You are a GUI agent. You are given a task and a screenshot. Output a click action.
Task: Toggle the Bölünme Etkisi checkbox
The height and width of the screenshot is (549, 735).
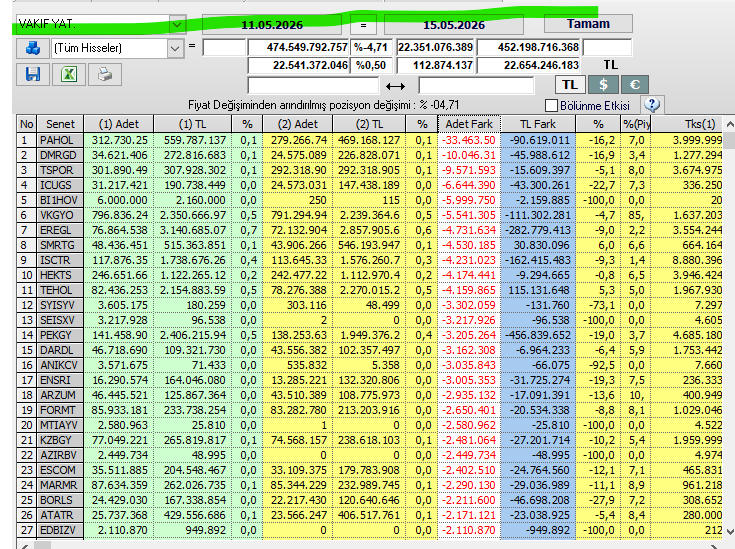point(552,105)
